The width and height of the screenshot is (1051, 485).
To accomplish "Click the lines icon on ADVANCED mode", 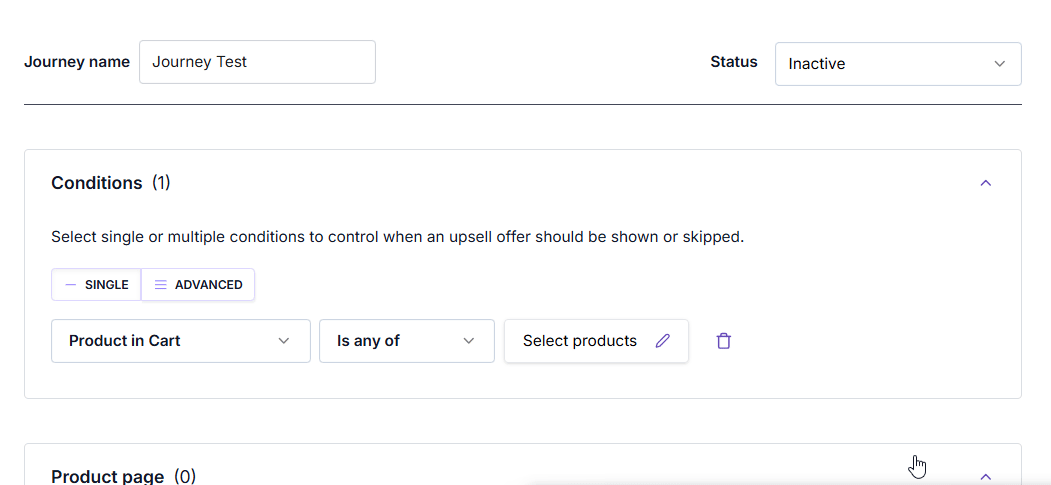I will click(x=161, y=285).
